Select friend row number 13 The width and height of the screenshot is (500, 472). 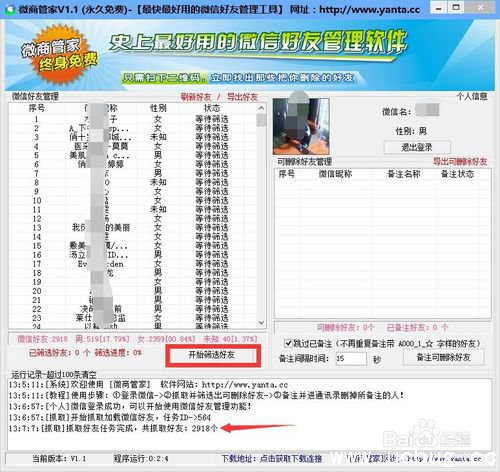click(133, 228)
